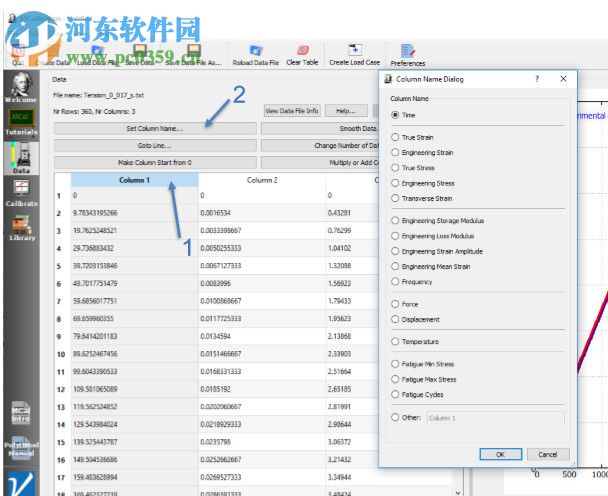
Task: Open the Calibrate sidebar page
Action: [21, 194]
